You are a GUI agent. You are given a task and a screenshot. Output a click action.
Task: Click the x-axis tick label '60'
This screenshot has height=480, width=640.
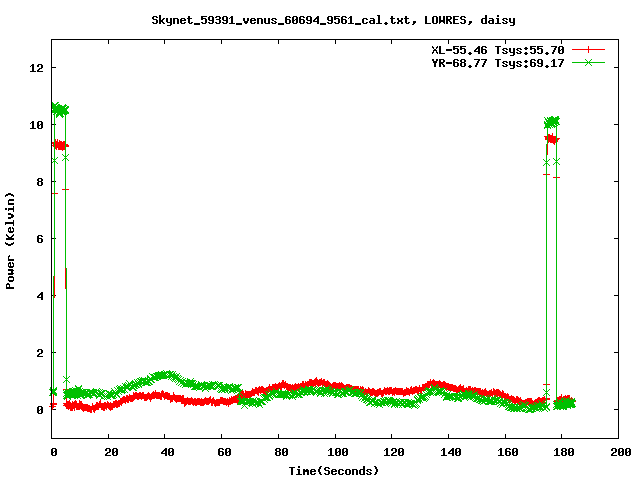224,452
